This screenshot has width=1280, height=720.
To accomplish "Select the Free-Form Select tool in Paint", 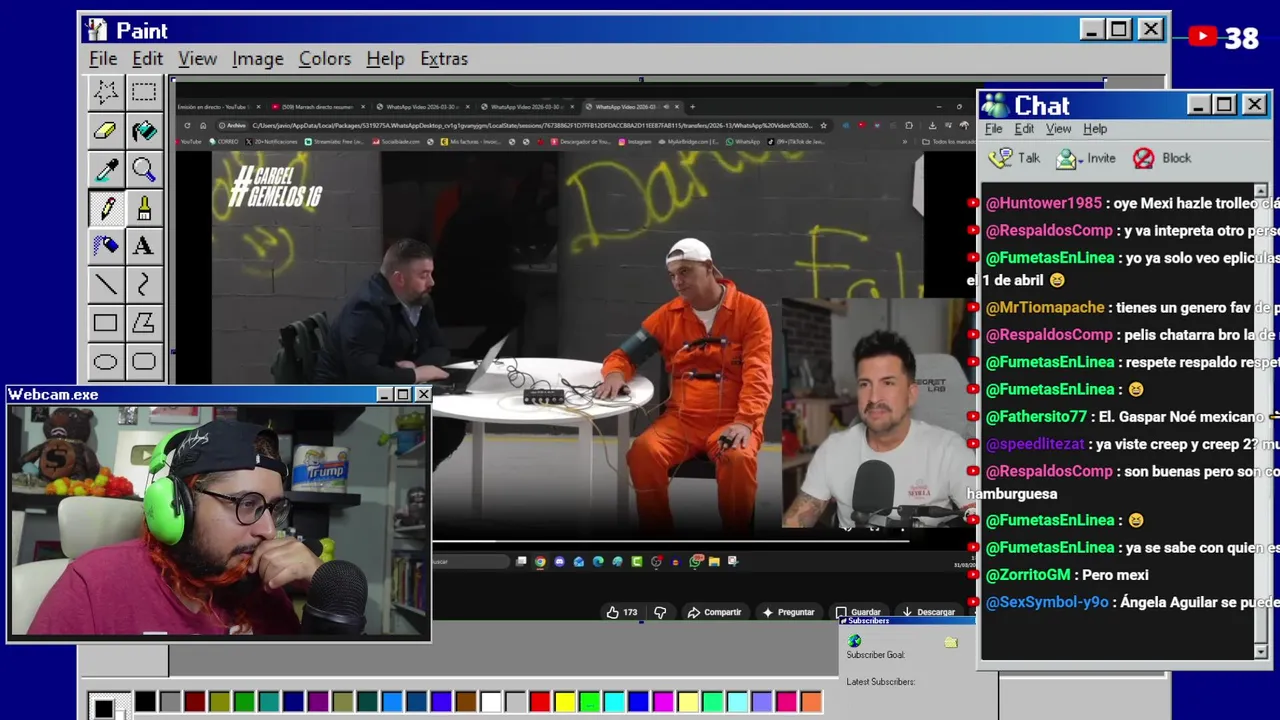I will pos(105,92).
